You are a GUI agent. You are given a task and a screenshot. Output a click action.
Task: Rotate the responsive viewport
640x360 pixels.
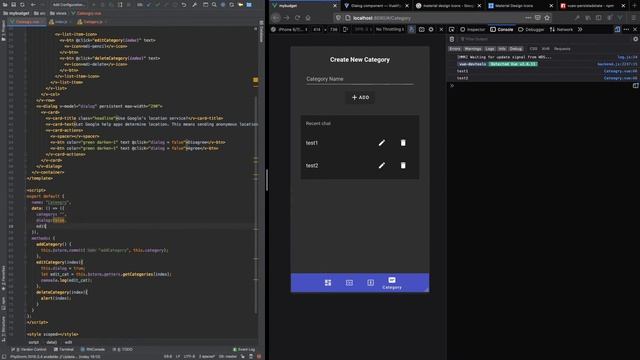346,29
